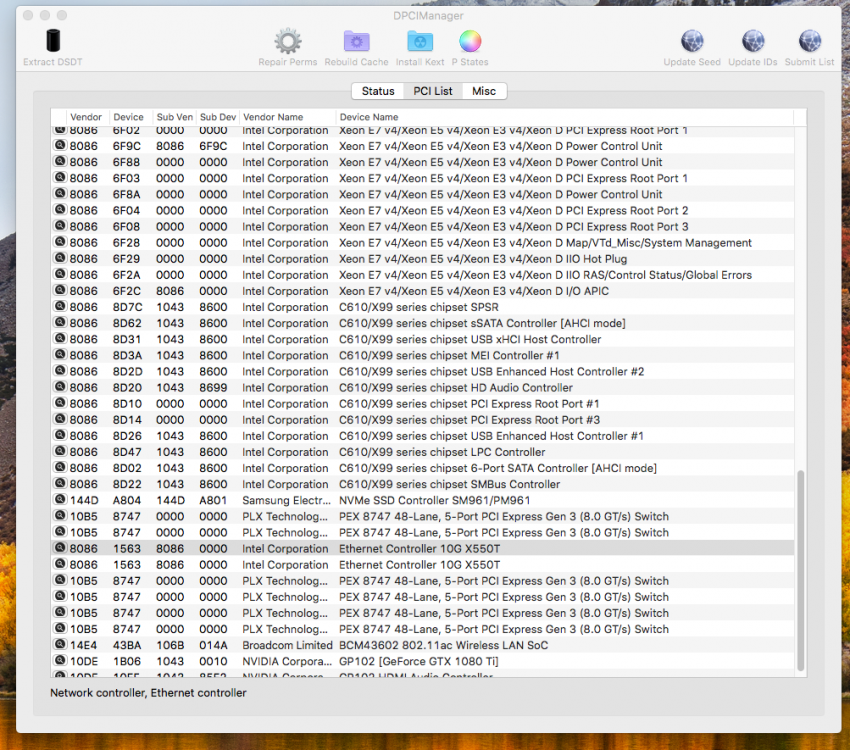Click 'Network controller, Ethernet controller' status text
The height and width of the screenshot is (750, 850).
(x=148, y=693)
